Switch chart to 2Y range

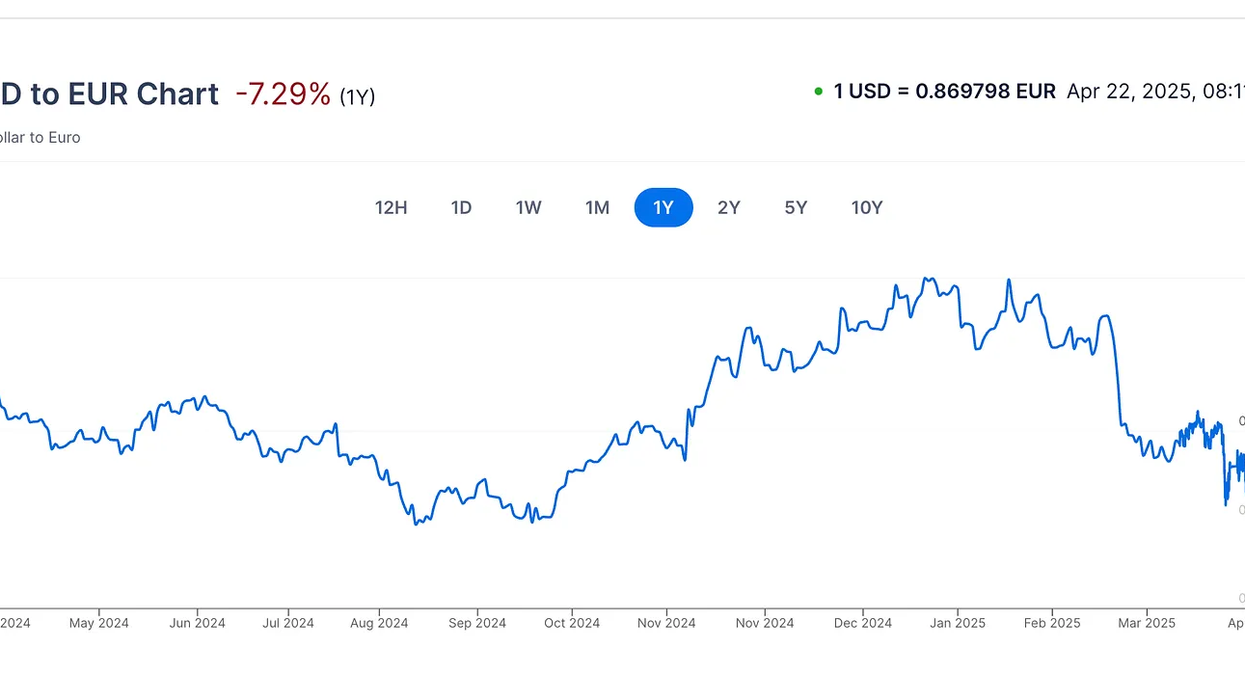(x=729, y=208)
